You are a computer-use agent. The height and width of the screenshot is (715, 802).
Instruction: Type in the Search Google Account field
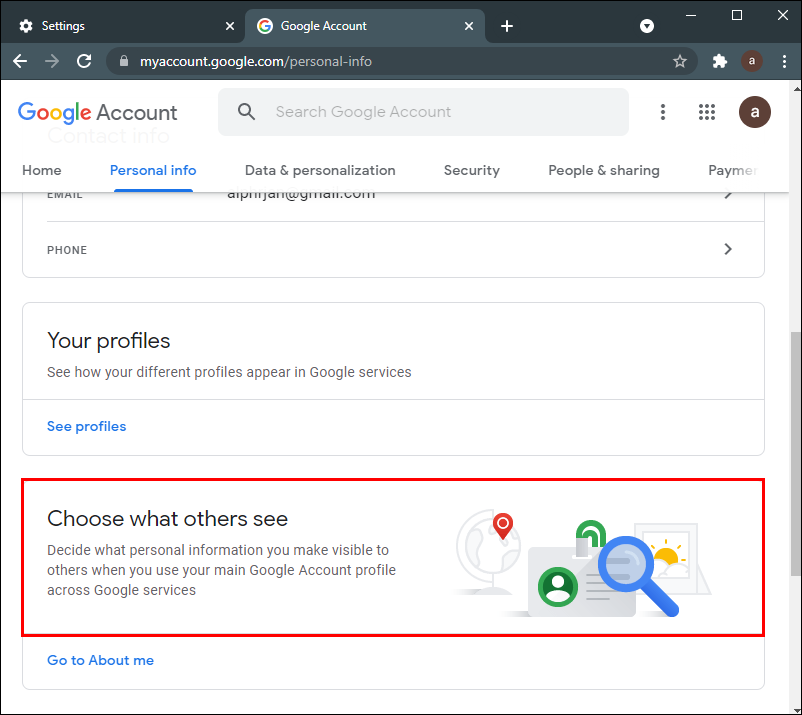[x=440, y=112]
